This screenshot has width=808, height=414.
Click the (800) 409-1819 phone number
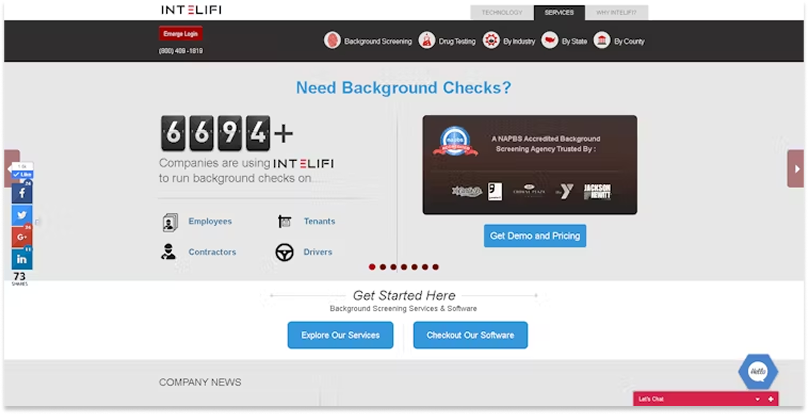[180, 51]
